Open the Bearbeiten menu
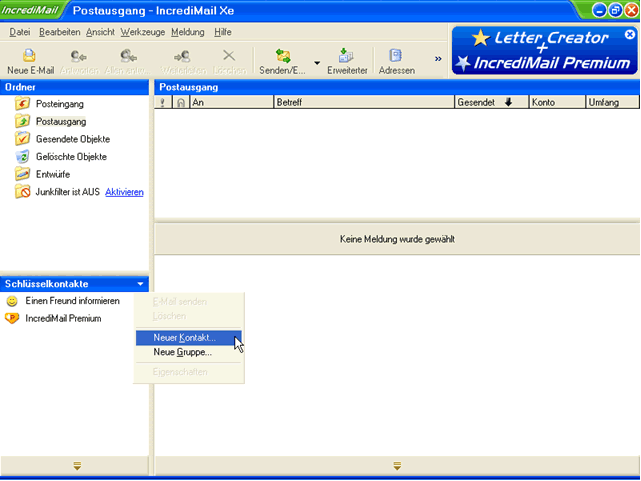Viewport: 641px width, 481px height. pyautogui.click(x=60, y=32)
